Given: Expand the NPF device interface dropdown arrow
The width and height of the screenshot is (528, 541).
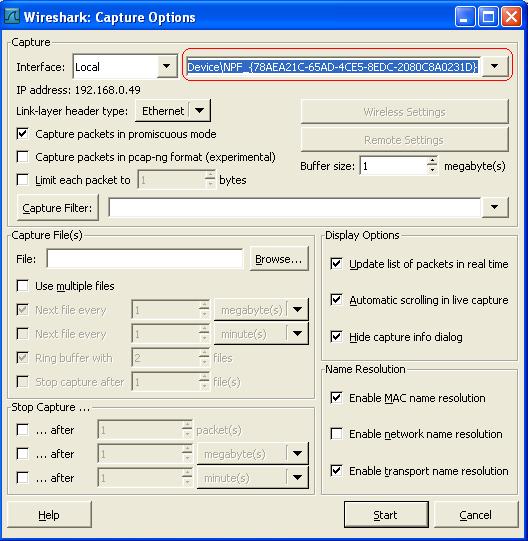Looking at the screenshot, I should click(495, 66).
